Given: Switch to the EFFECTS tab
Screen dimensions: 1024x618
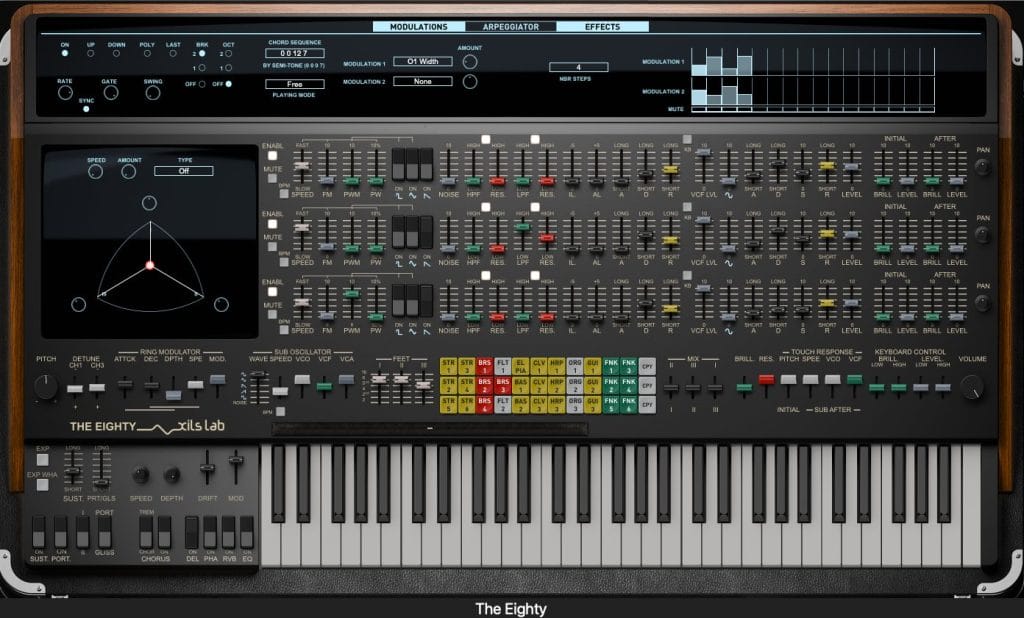Looking at the screenshot, I should pos(602,27).
